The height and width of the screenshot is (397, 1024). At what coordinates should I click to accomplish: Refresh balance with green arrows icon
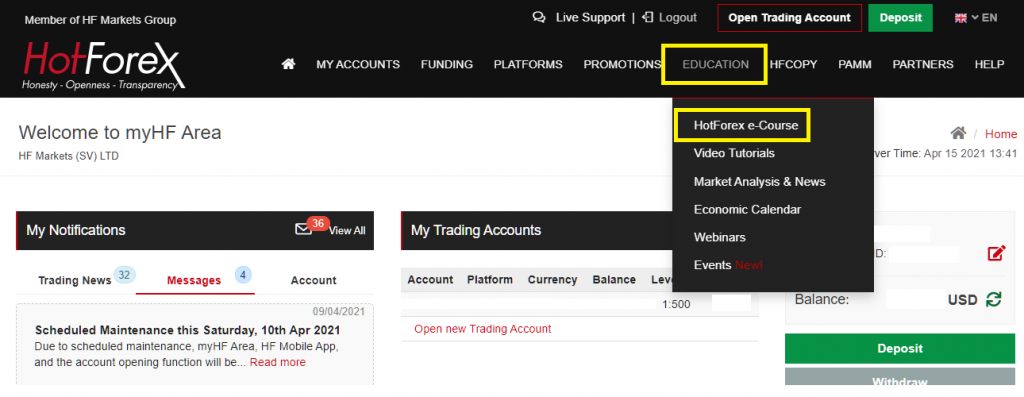pos(993,300)
